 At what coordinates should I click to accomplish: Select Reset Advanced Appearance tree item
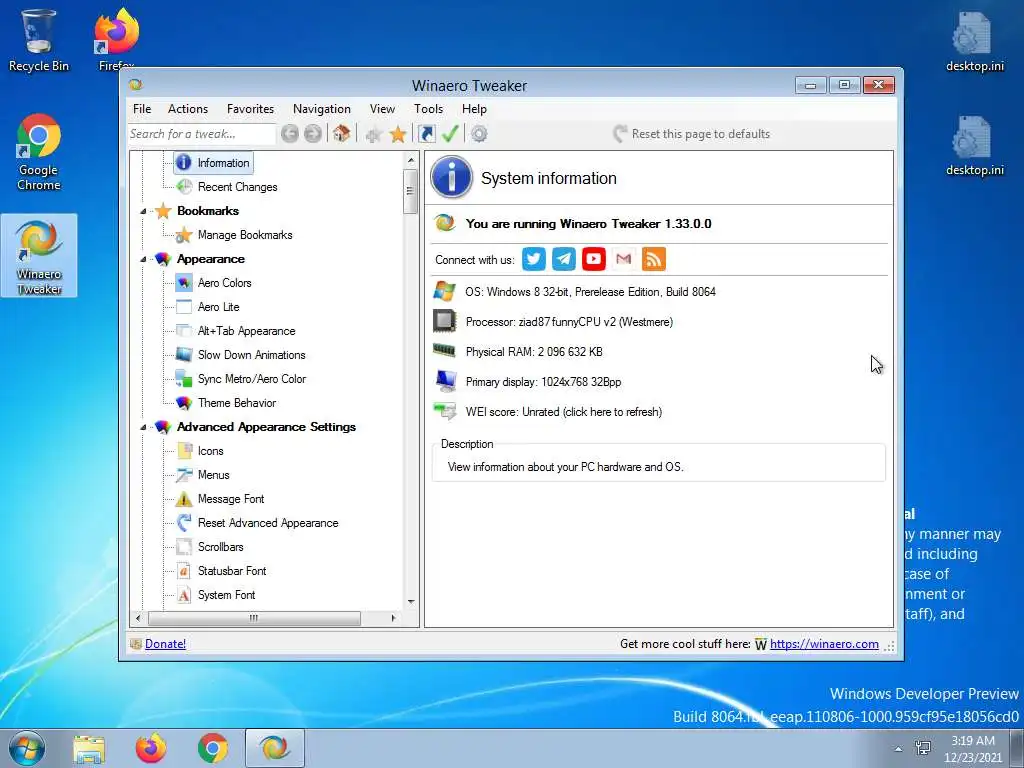tap(268, 523)
